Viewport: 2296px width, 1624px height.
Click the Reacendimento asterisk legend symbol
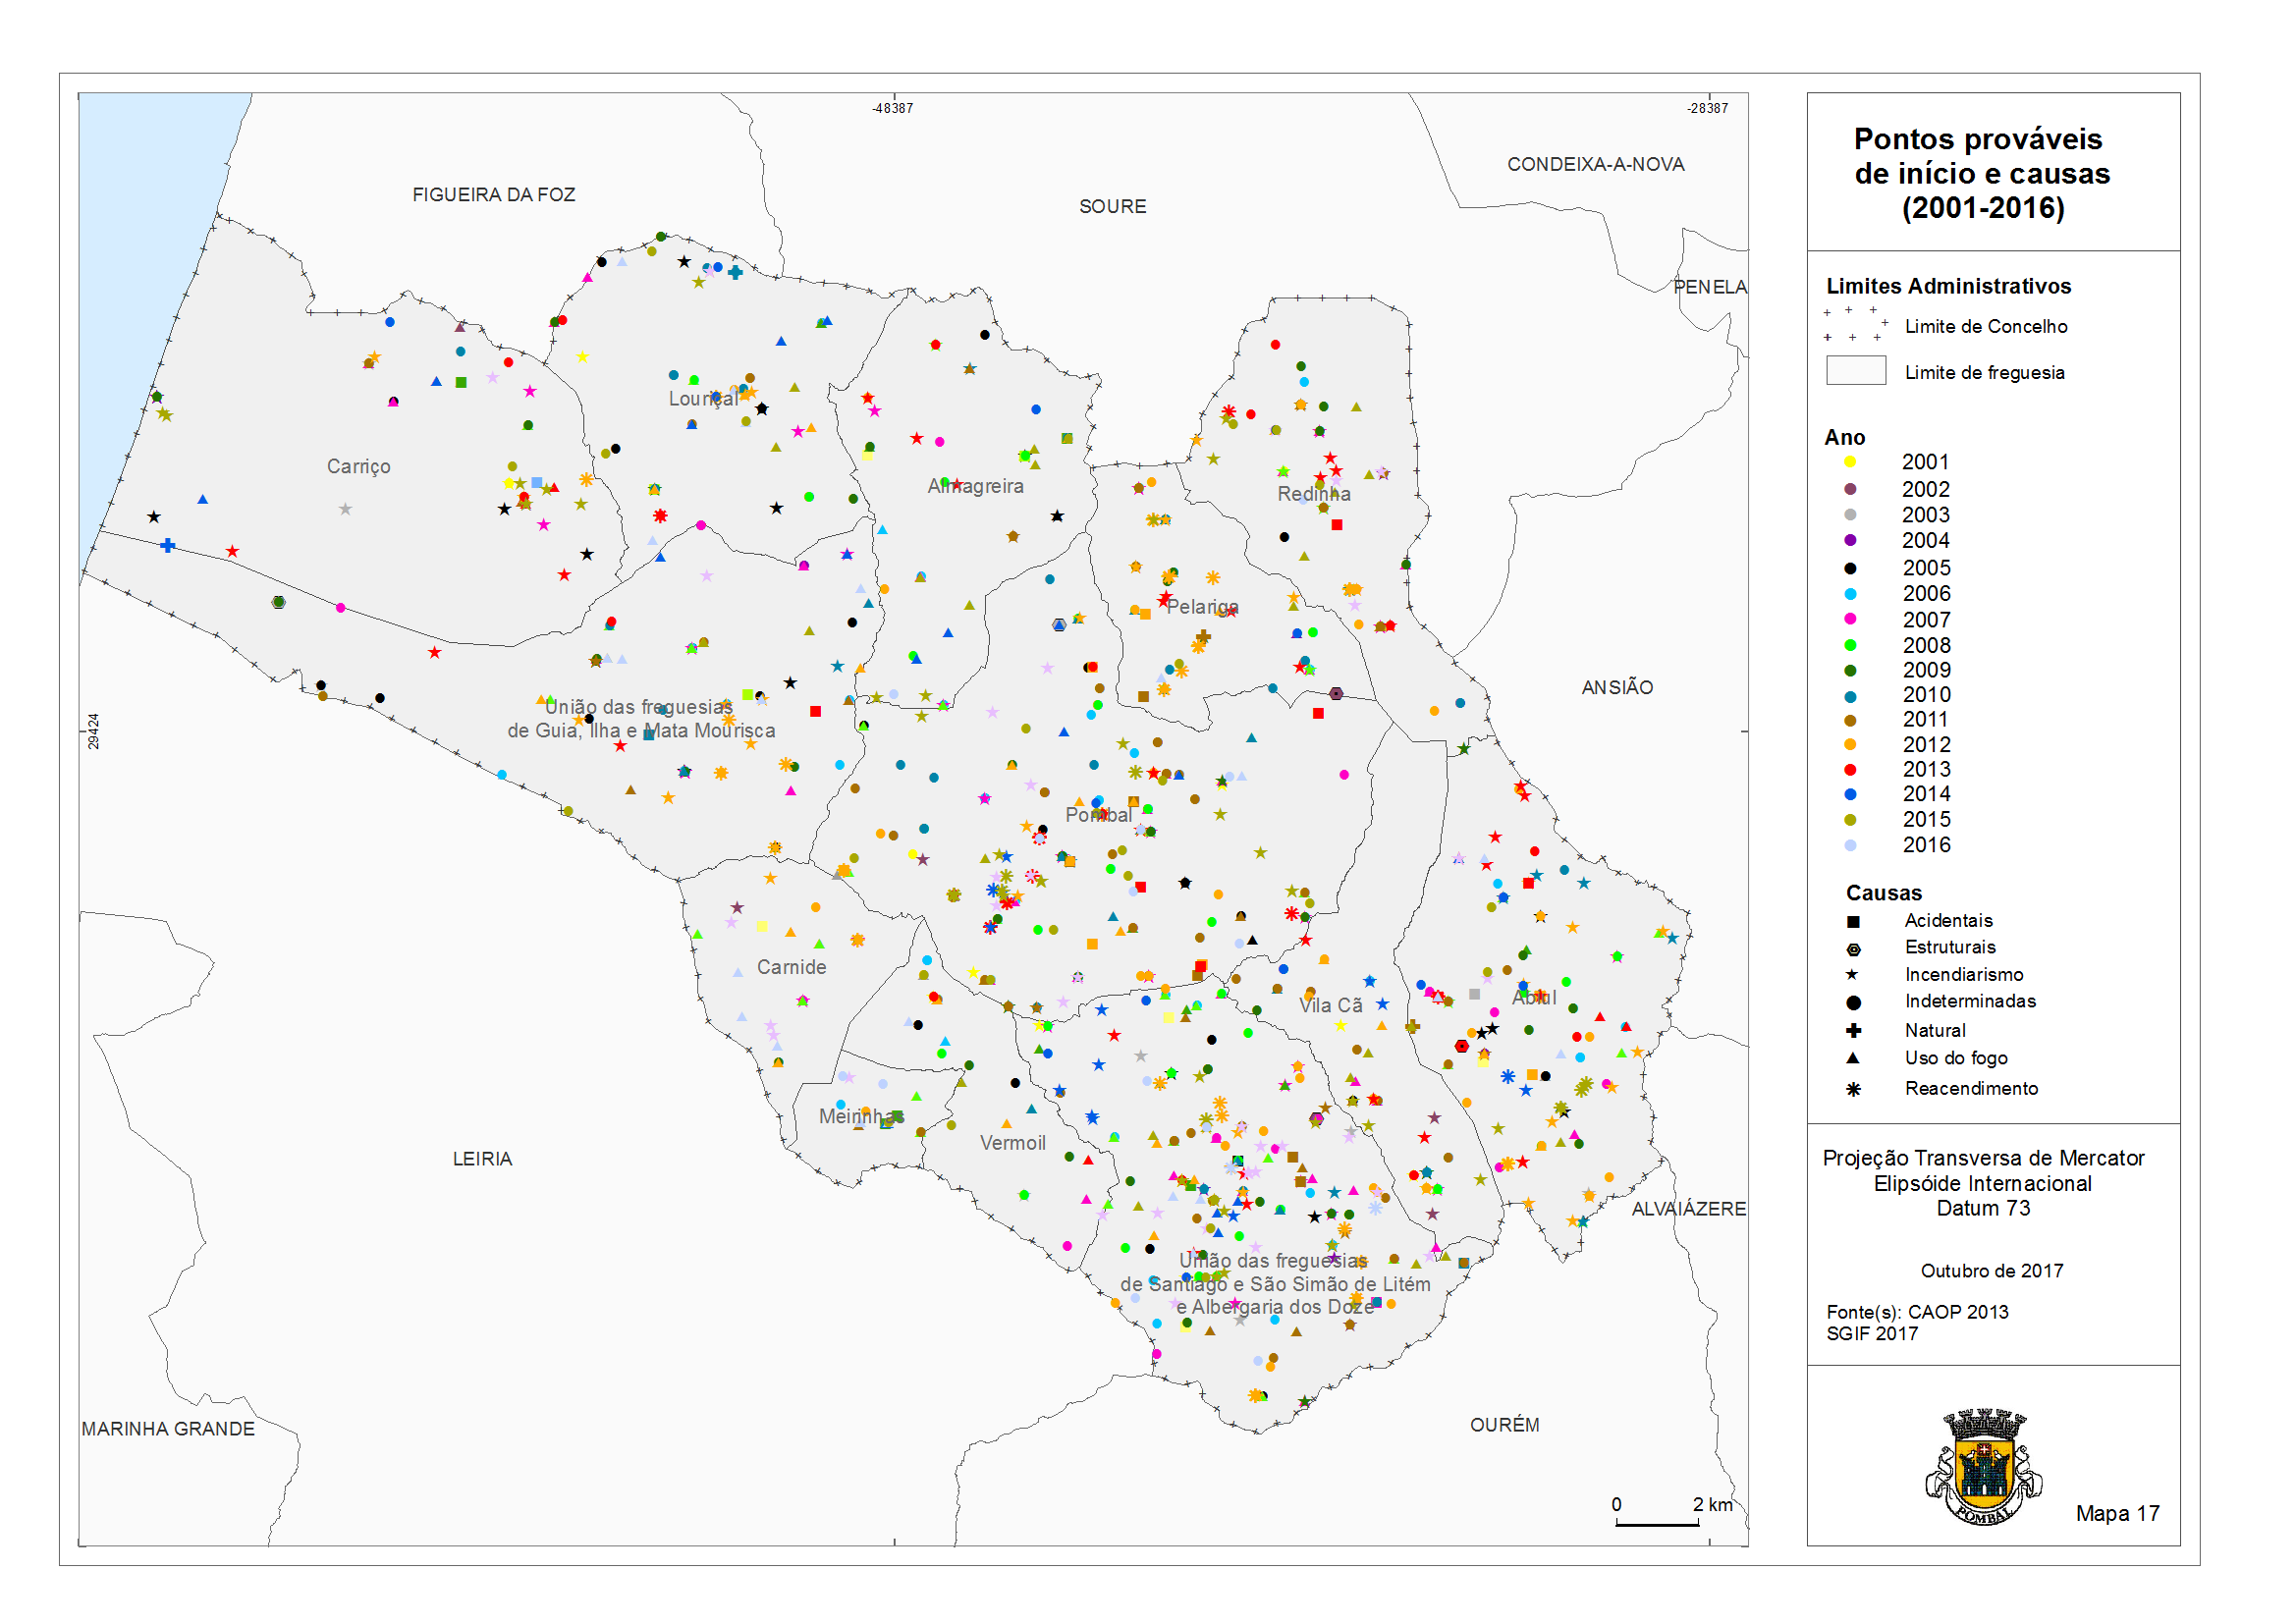(1853, 1089)
